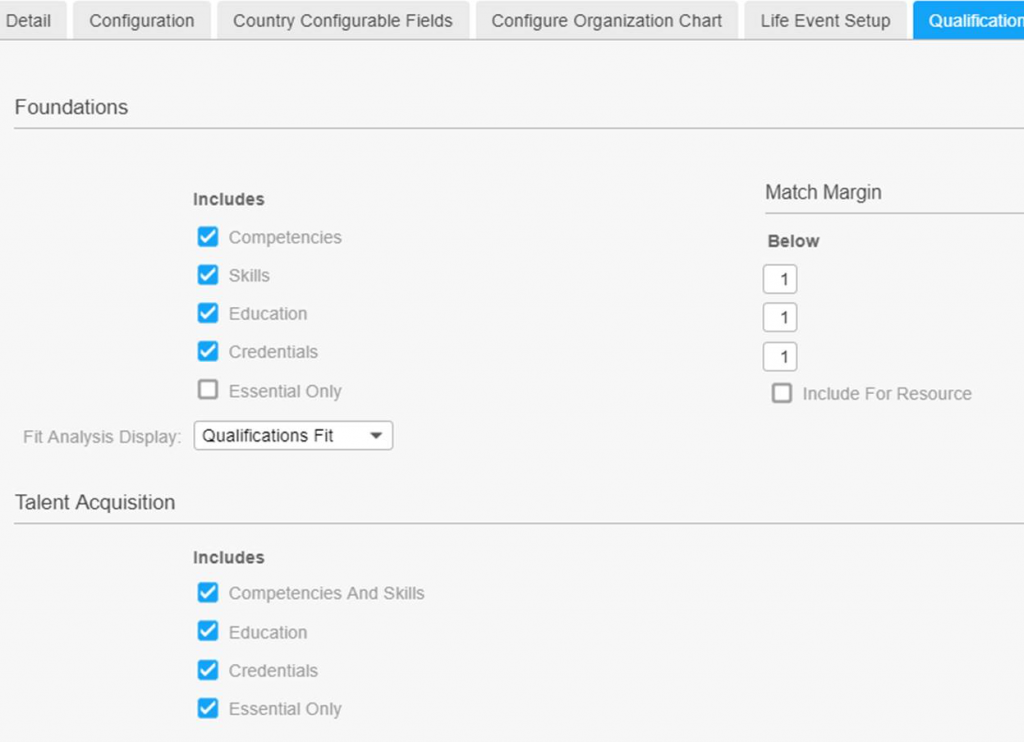Click the Match Margin heading
This screenshot has width=1024, height=742.
click(x=824, y=192)
